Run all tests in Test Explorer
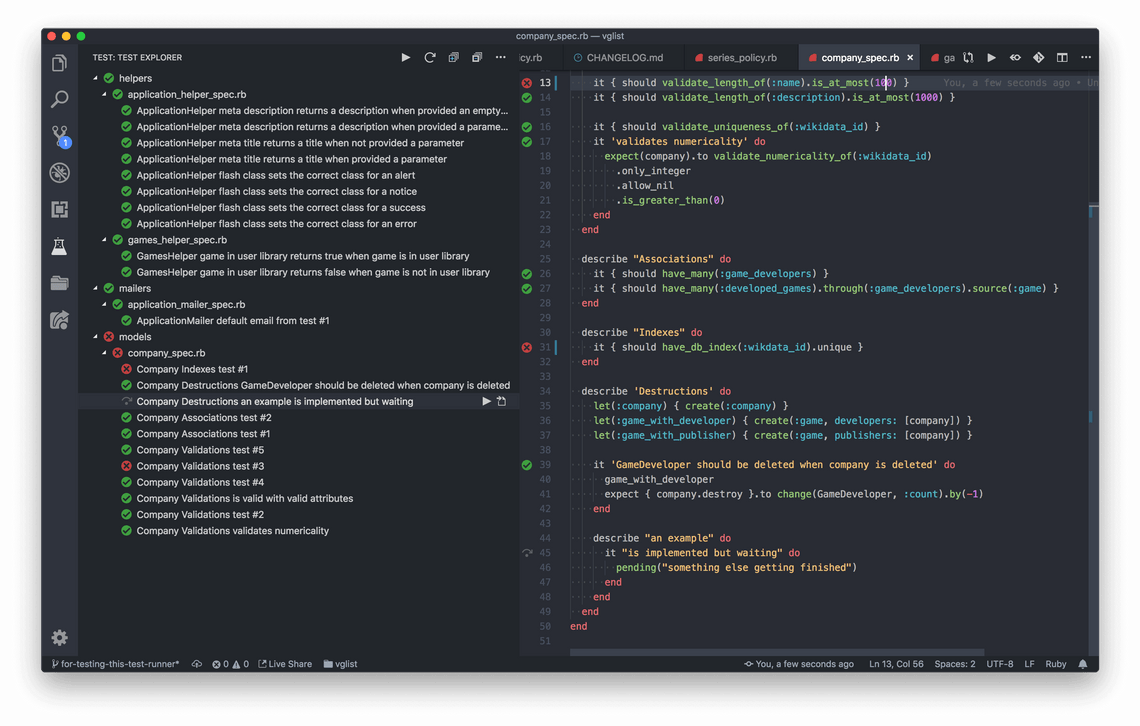The height and width of the screenshot is (726, 1140). coord(406,57)
